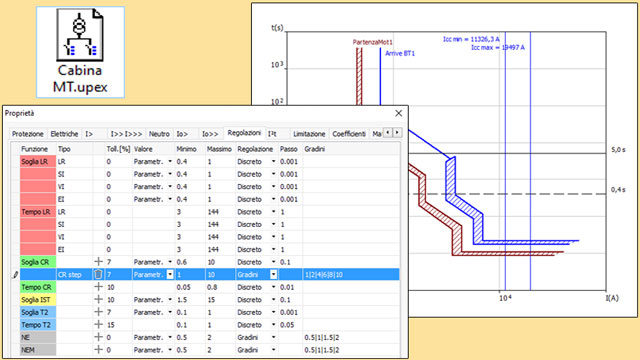This screenshot has height=360, width=640.
Task: Close the Proprietà dialog
Action: pyautogui.click(x=399, y=113)
